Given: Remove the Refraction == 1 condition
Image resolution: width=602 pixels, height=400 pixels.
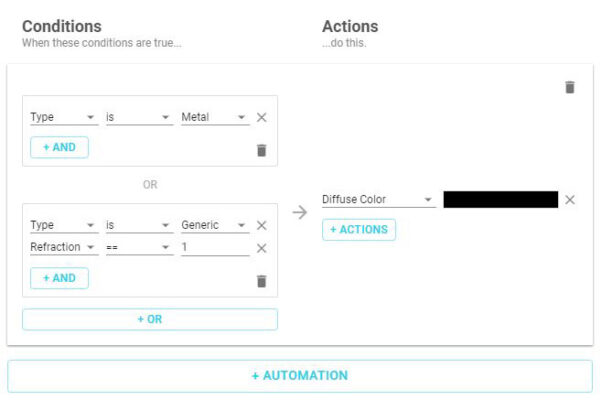Looking at the screenshot, I should tap(262, 248).
